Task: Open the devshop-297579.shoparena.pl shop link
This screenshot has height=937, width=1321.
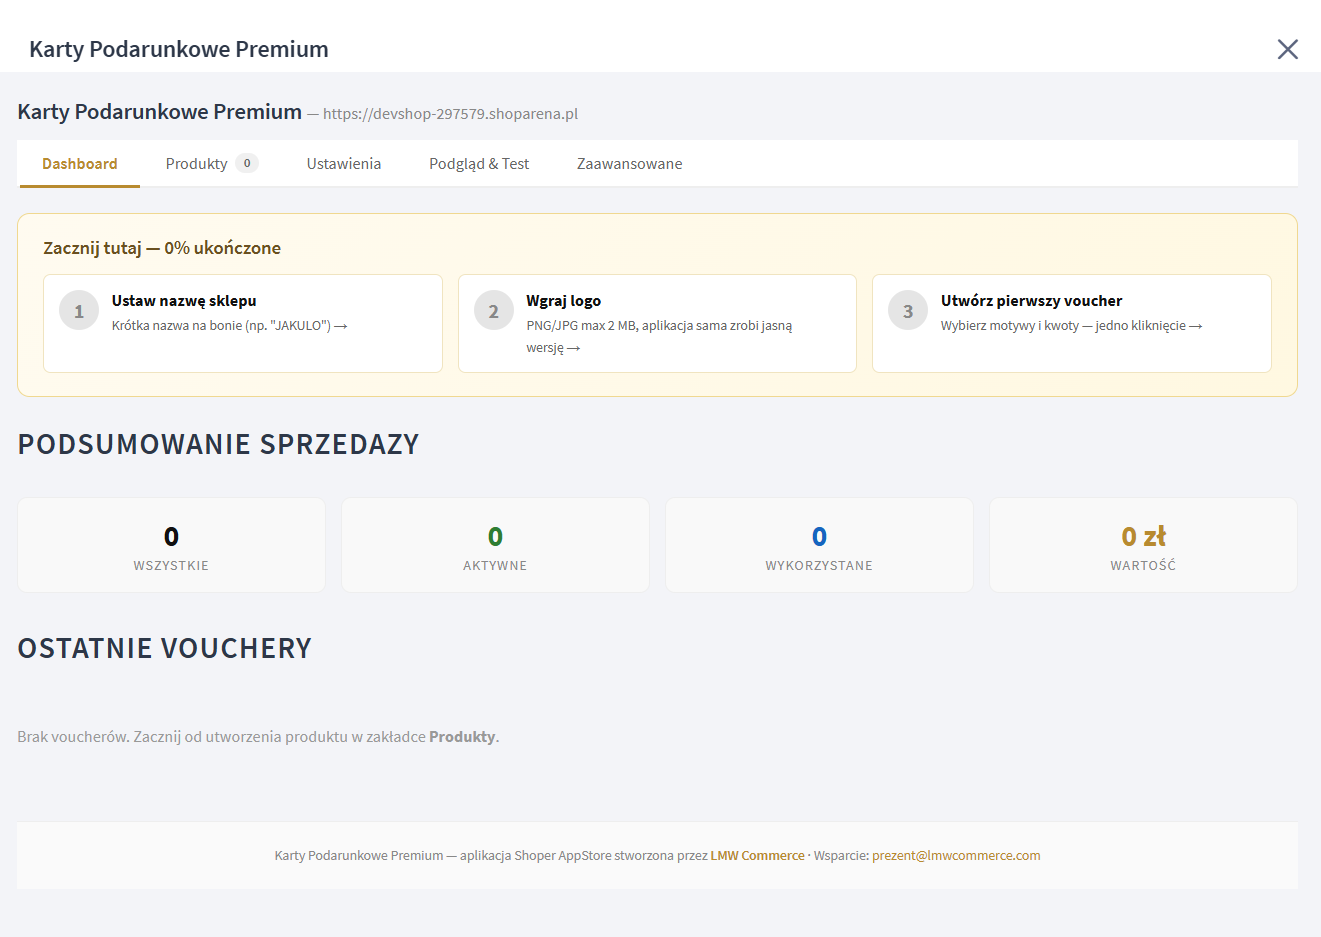Action: 450,113
